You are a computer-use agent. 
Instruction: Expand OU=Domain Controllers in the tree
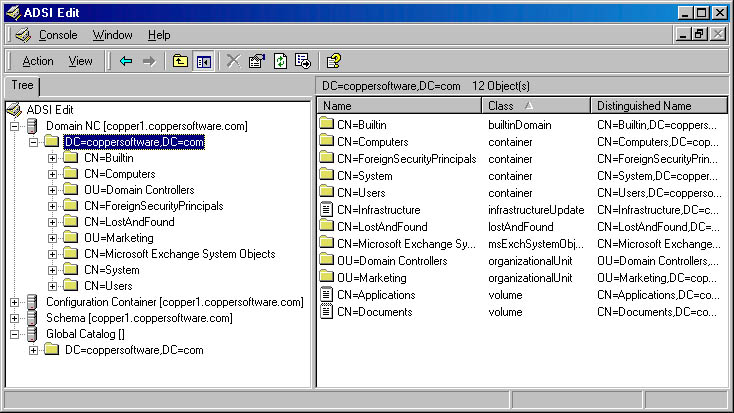(52, 190)
